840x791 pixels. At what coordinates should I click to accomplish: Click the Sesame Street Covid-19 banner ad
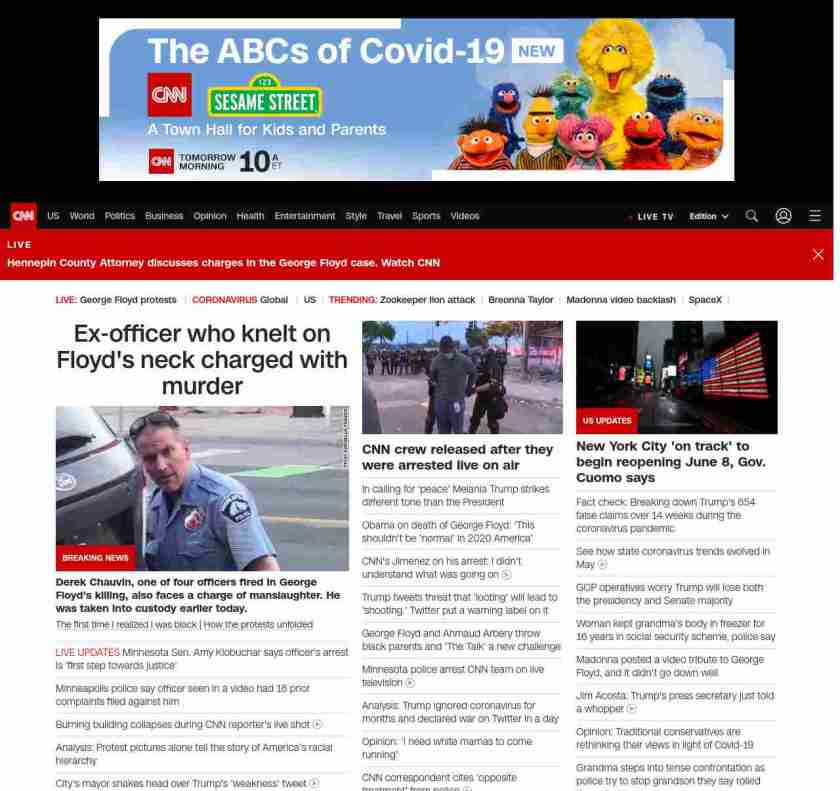click(x=416, y=99)
